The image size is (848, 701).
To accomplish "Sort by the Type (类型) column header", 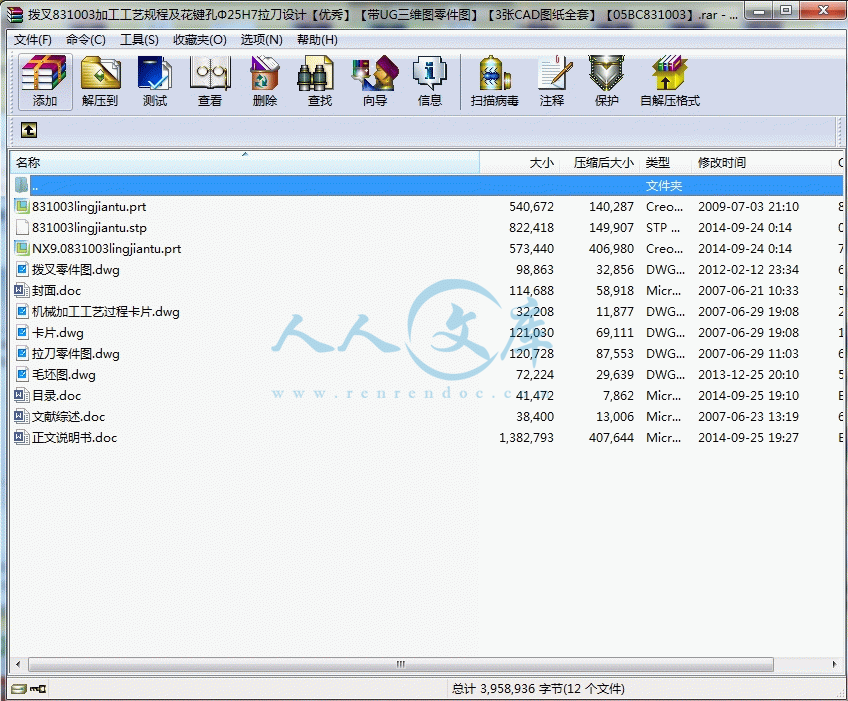I will tap(666, 162).
